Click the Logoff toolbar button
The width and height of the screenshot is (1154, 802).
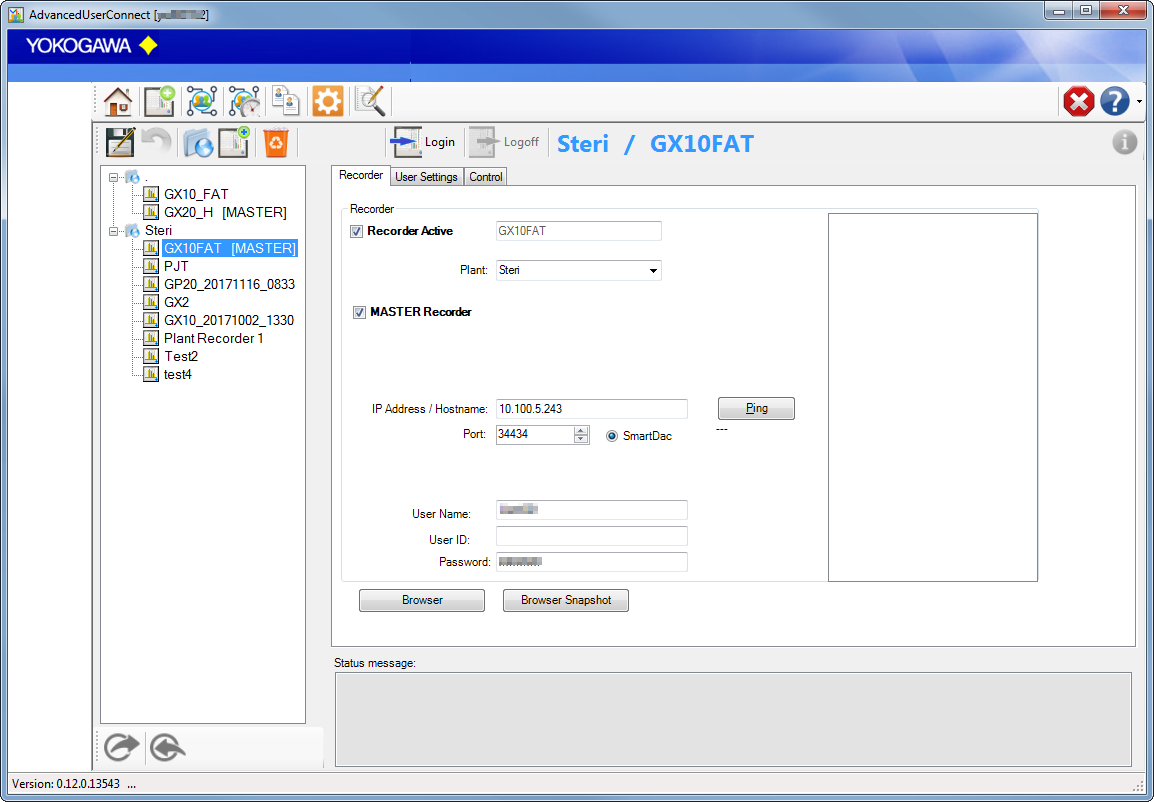pyautogui.click(x=505, y=142)
